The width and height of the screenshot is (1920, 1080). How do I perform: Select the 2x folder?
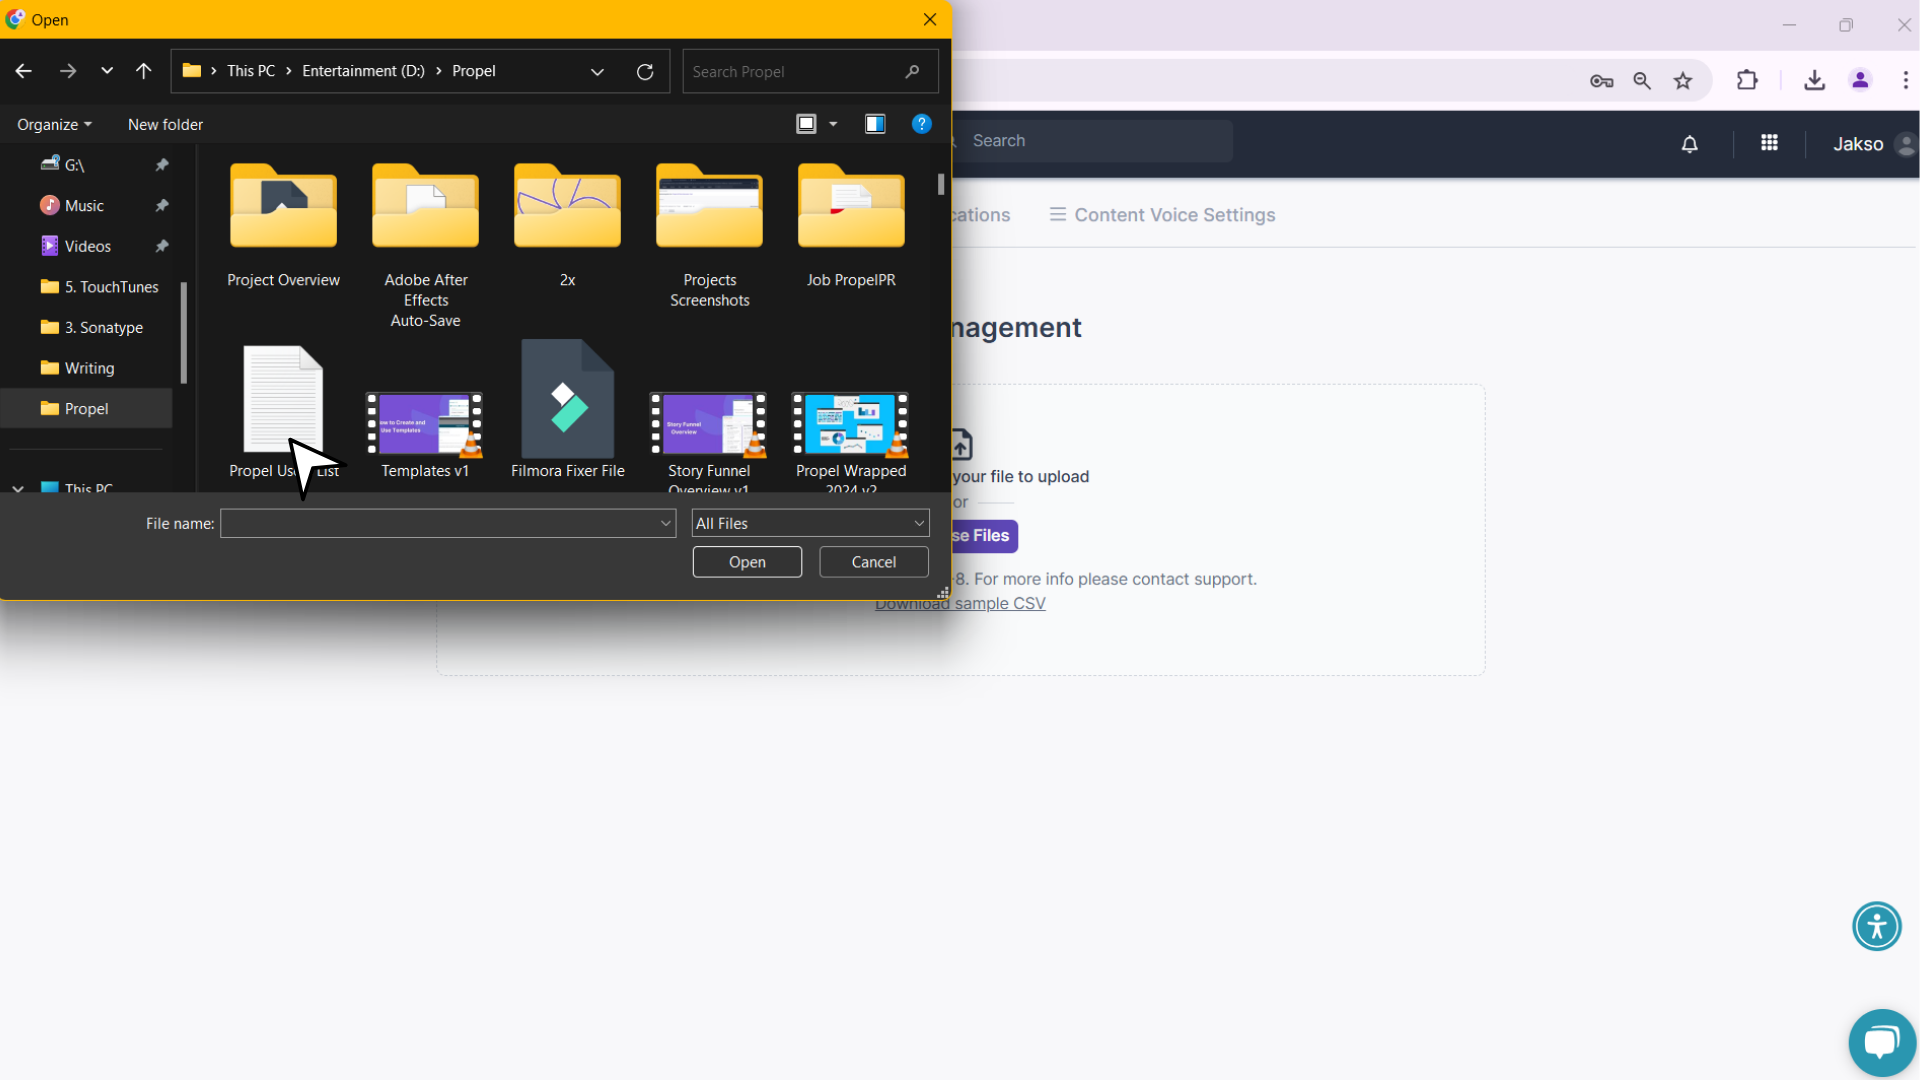[567, 225]
